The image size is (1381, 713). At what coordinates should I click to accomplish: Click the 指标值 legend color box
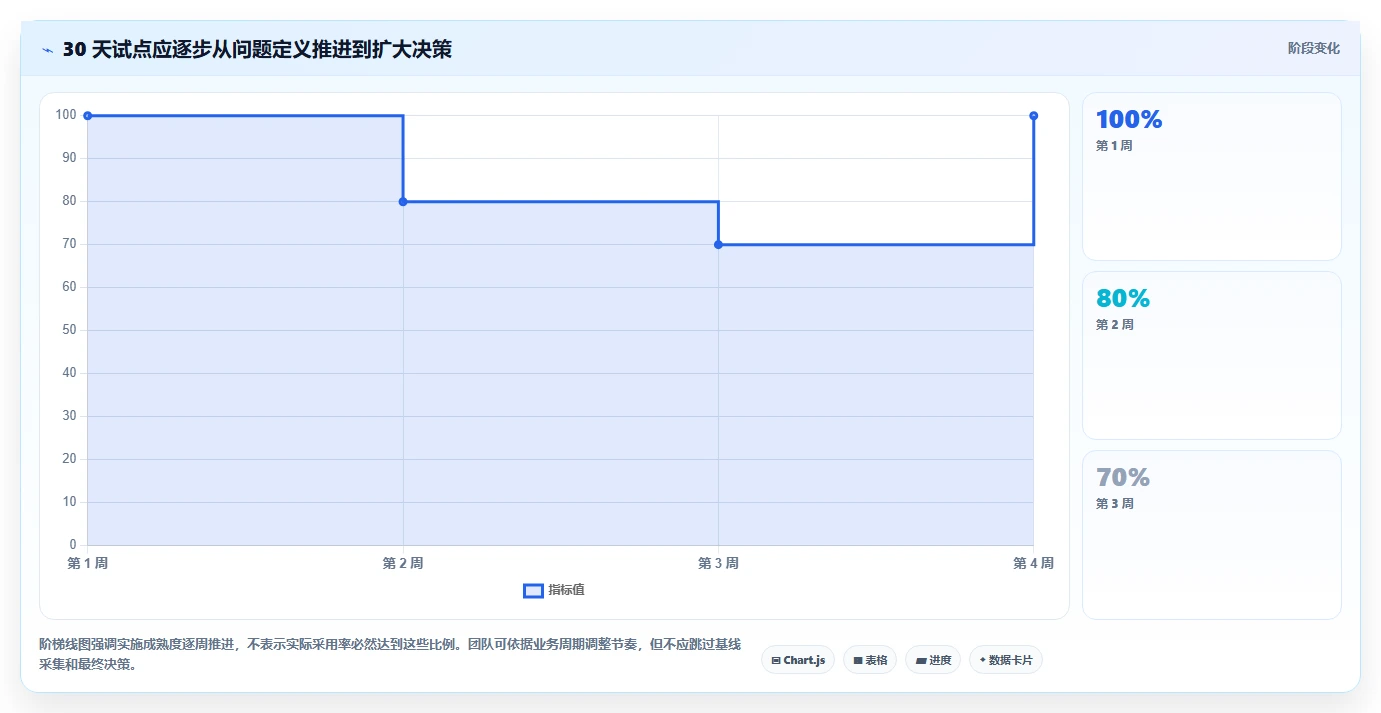pos(533,591)
